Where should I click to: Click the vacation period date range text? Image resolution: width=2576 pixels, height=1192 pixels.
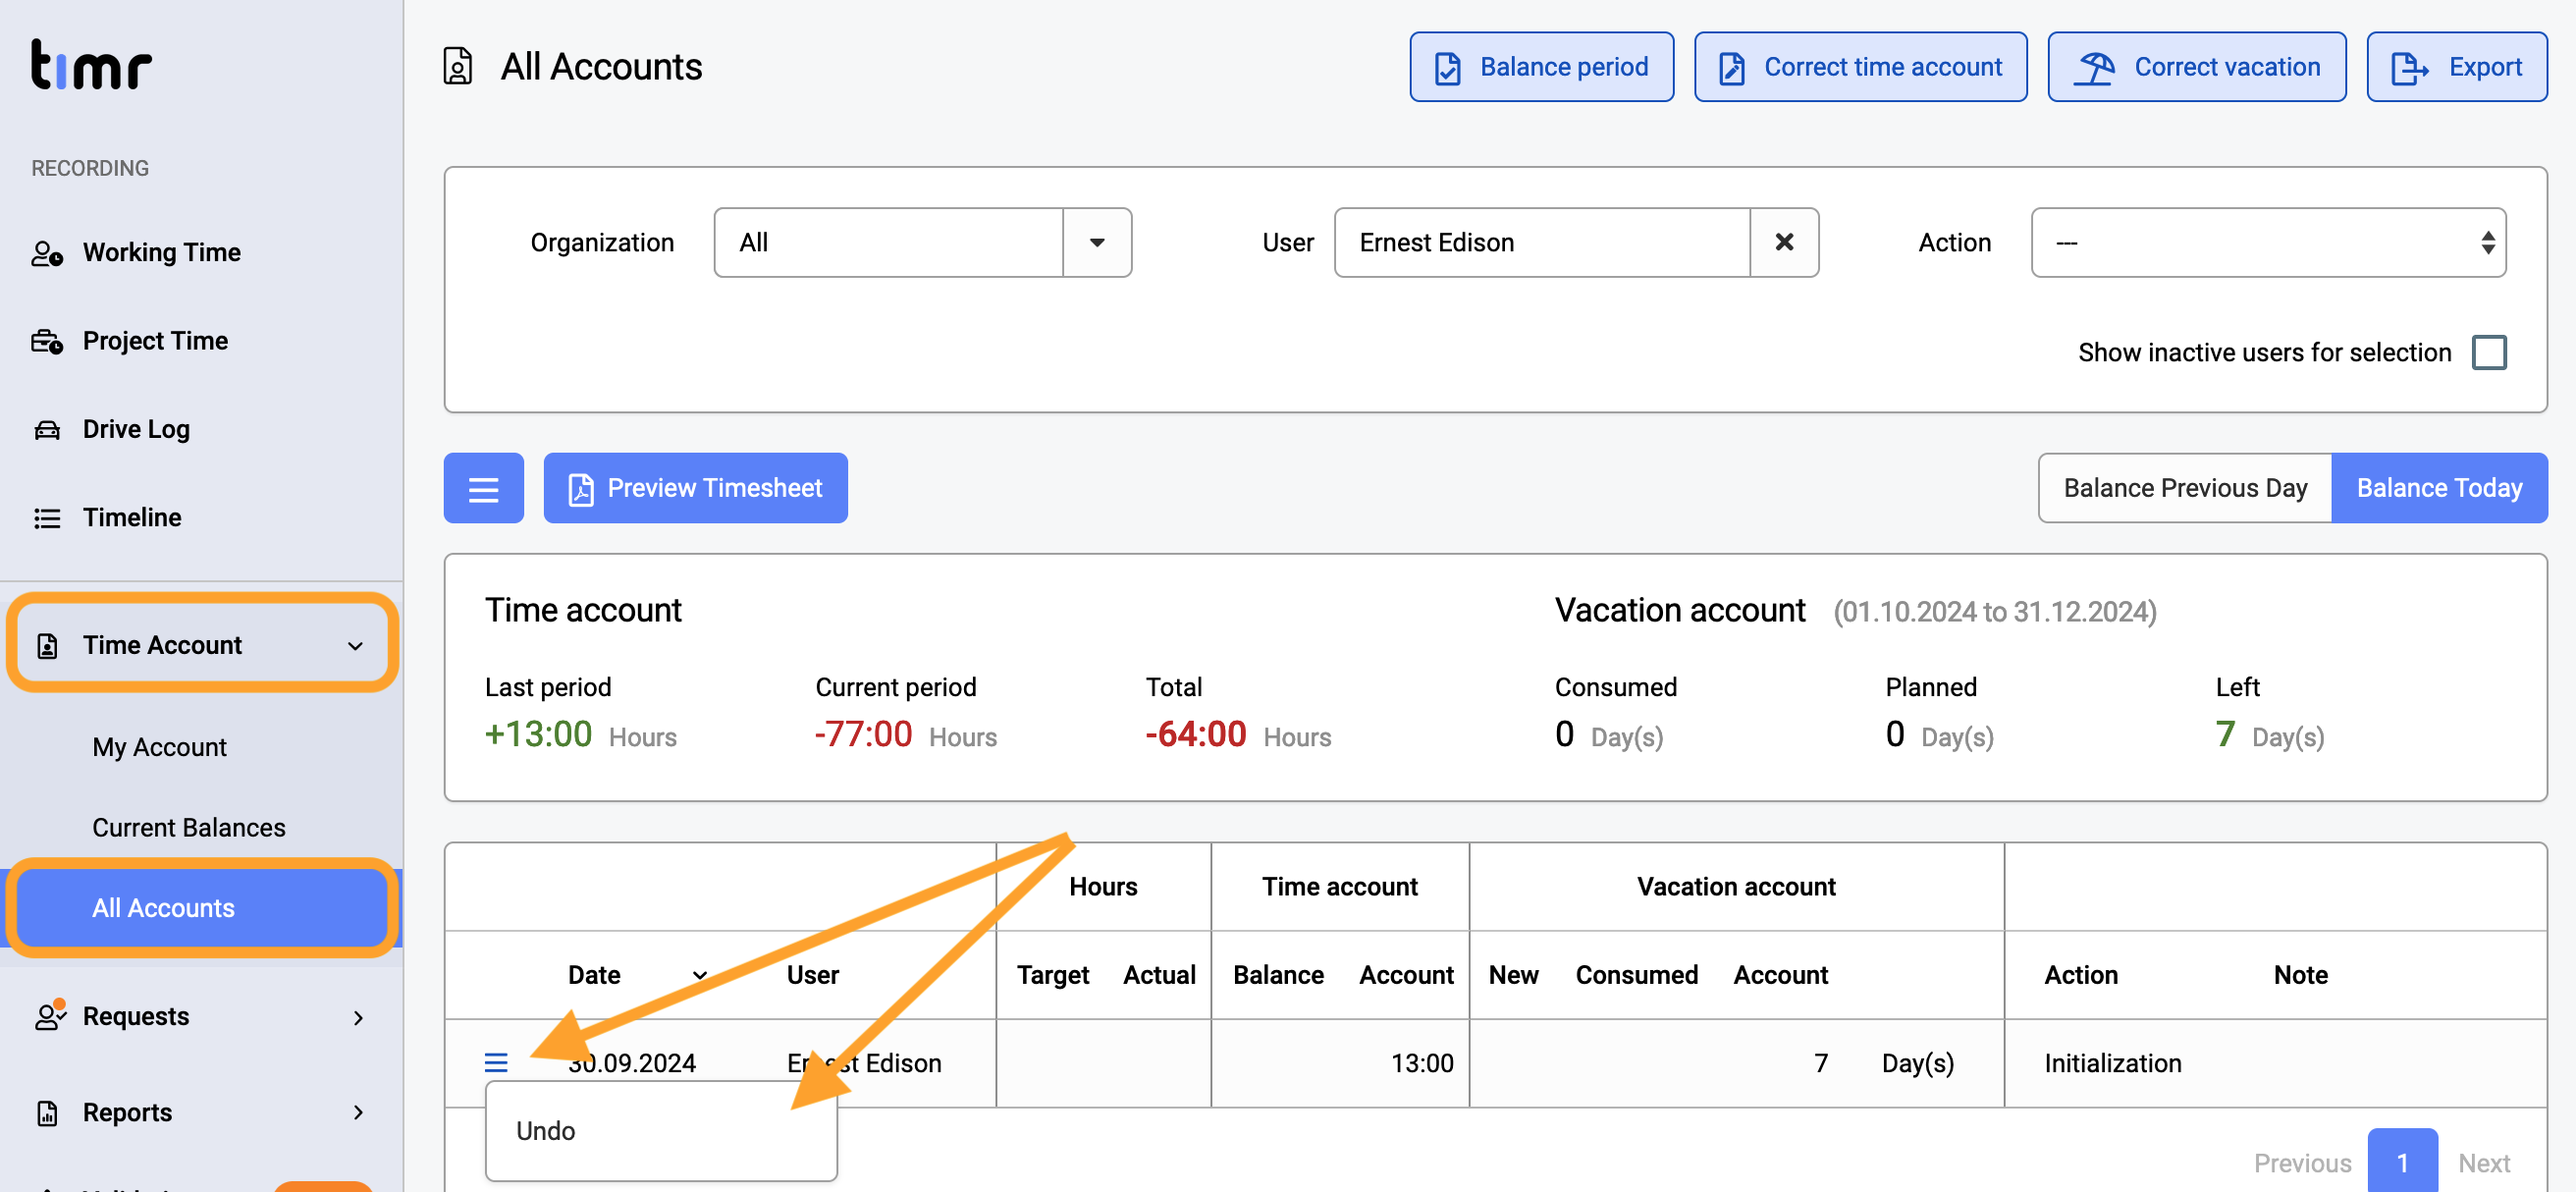click(1994, 612)
